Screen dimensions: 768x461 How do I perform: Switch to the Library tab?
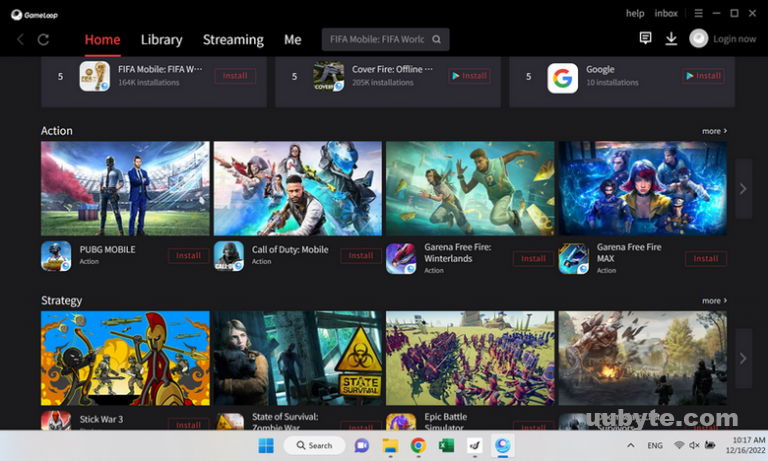(x=162, y=40)
